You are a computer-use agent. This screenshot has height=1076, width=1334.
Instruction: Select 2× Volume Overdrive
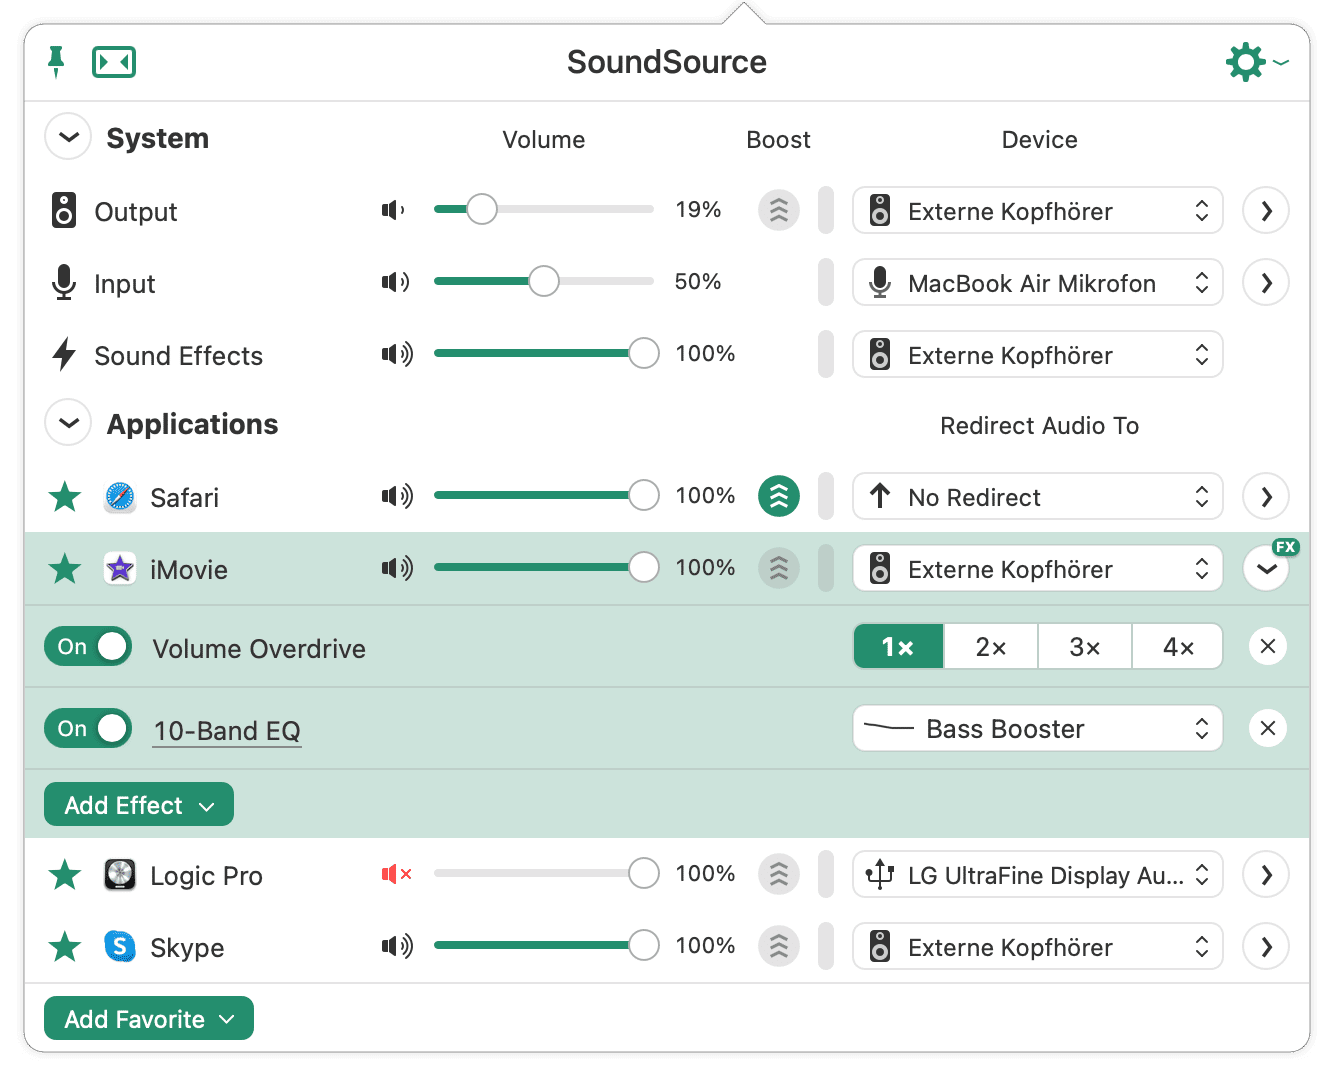(991, 646)
